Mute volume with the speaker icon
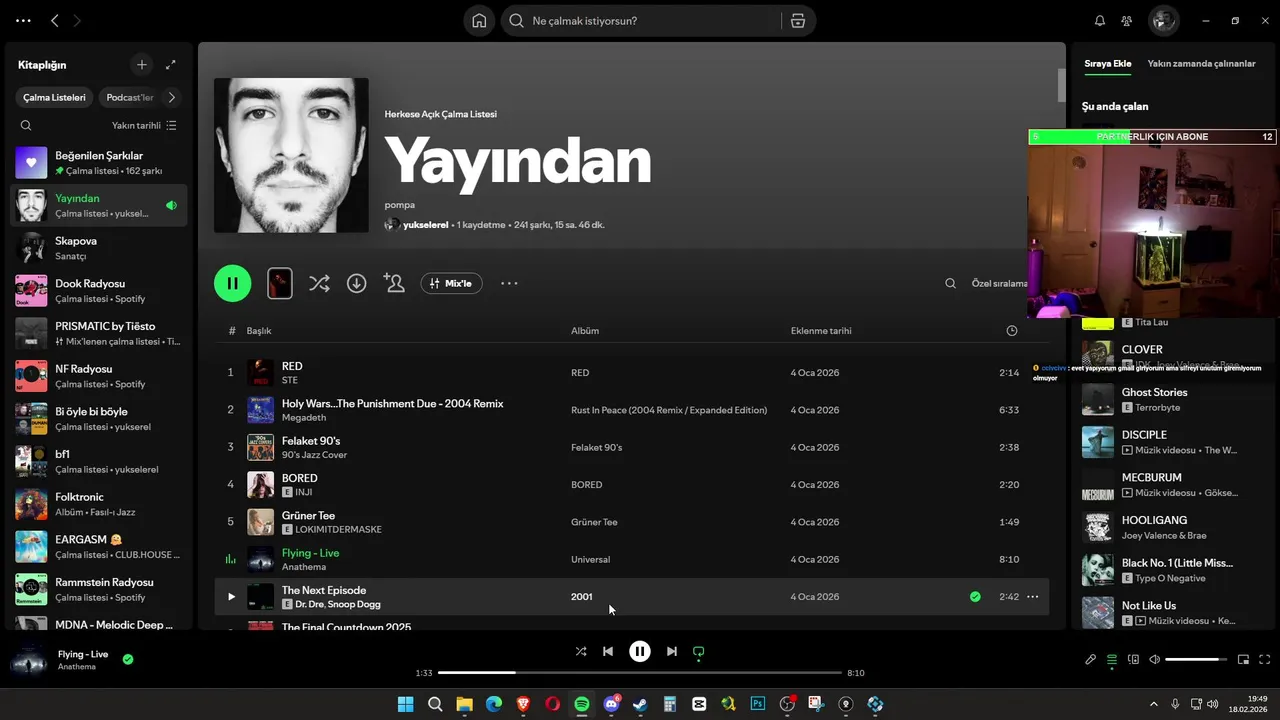 coord(1154,659)
